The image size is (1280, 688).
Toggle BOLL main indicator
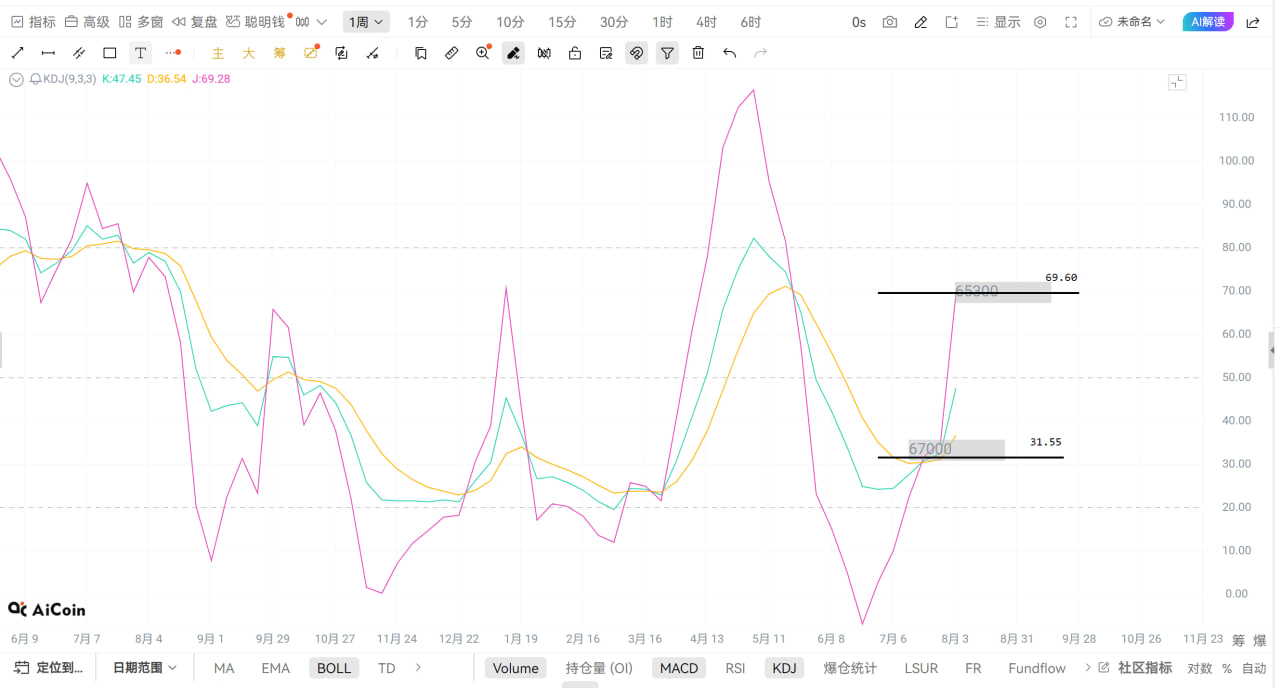pos(334,668)
